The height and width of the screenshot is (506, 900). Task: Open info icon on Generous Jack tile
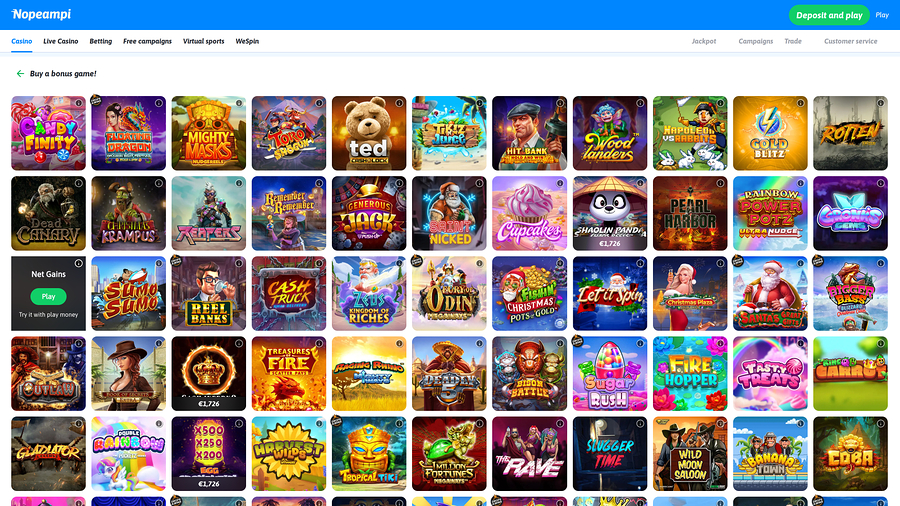(399, 184)
